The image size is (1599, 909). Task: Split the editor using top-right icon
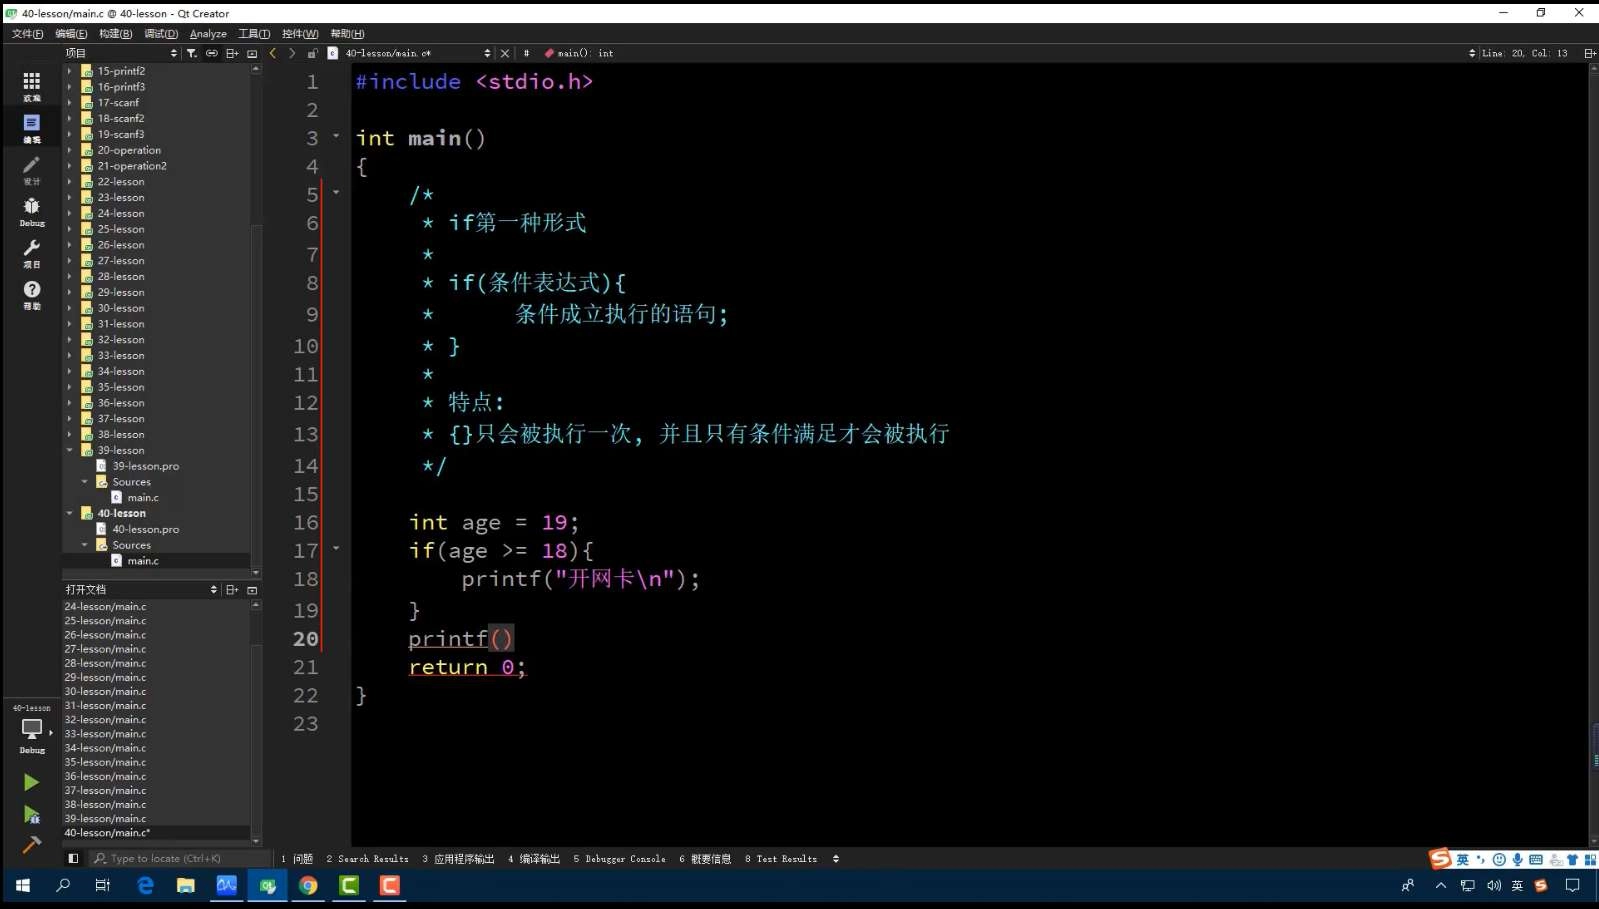click(1589, 53)
